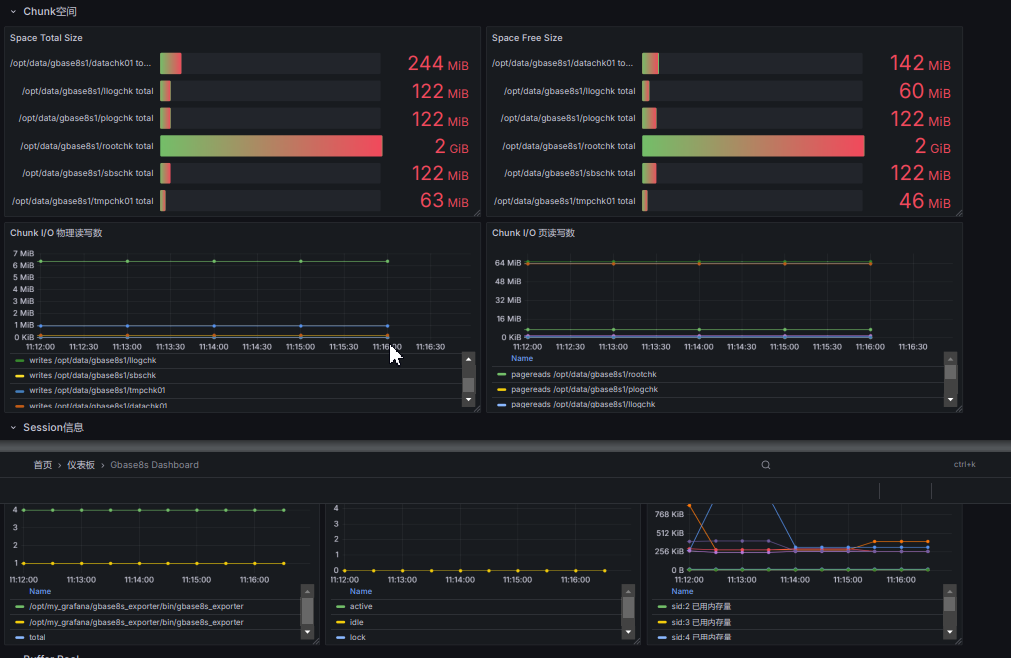Click resize handle of Space Free Size panel
The image size is (1011, 658).
tap(959, 213)
